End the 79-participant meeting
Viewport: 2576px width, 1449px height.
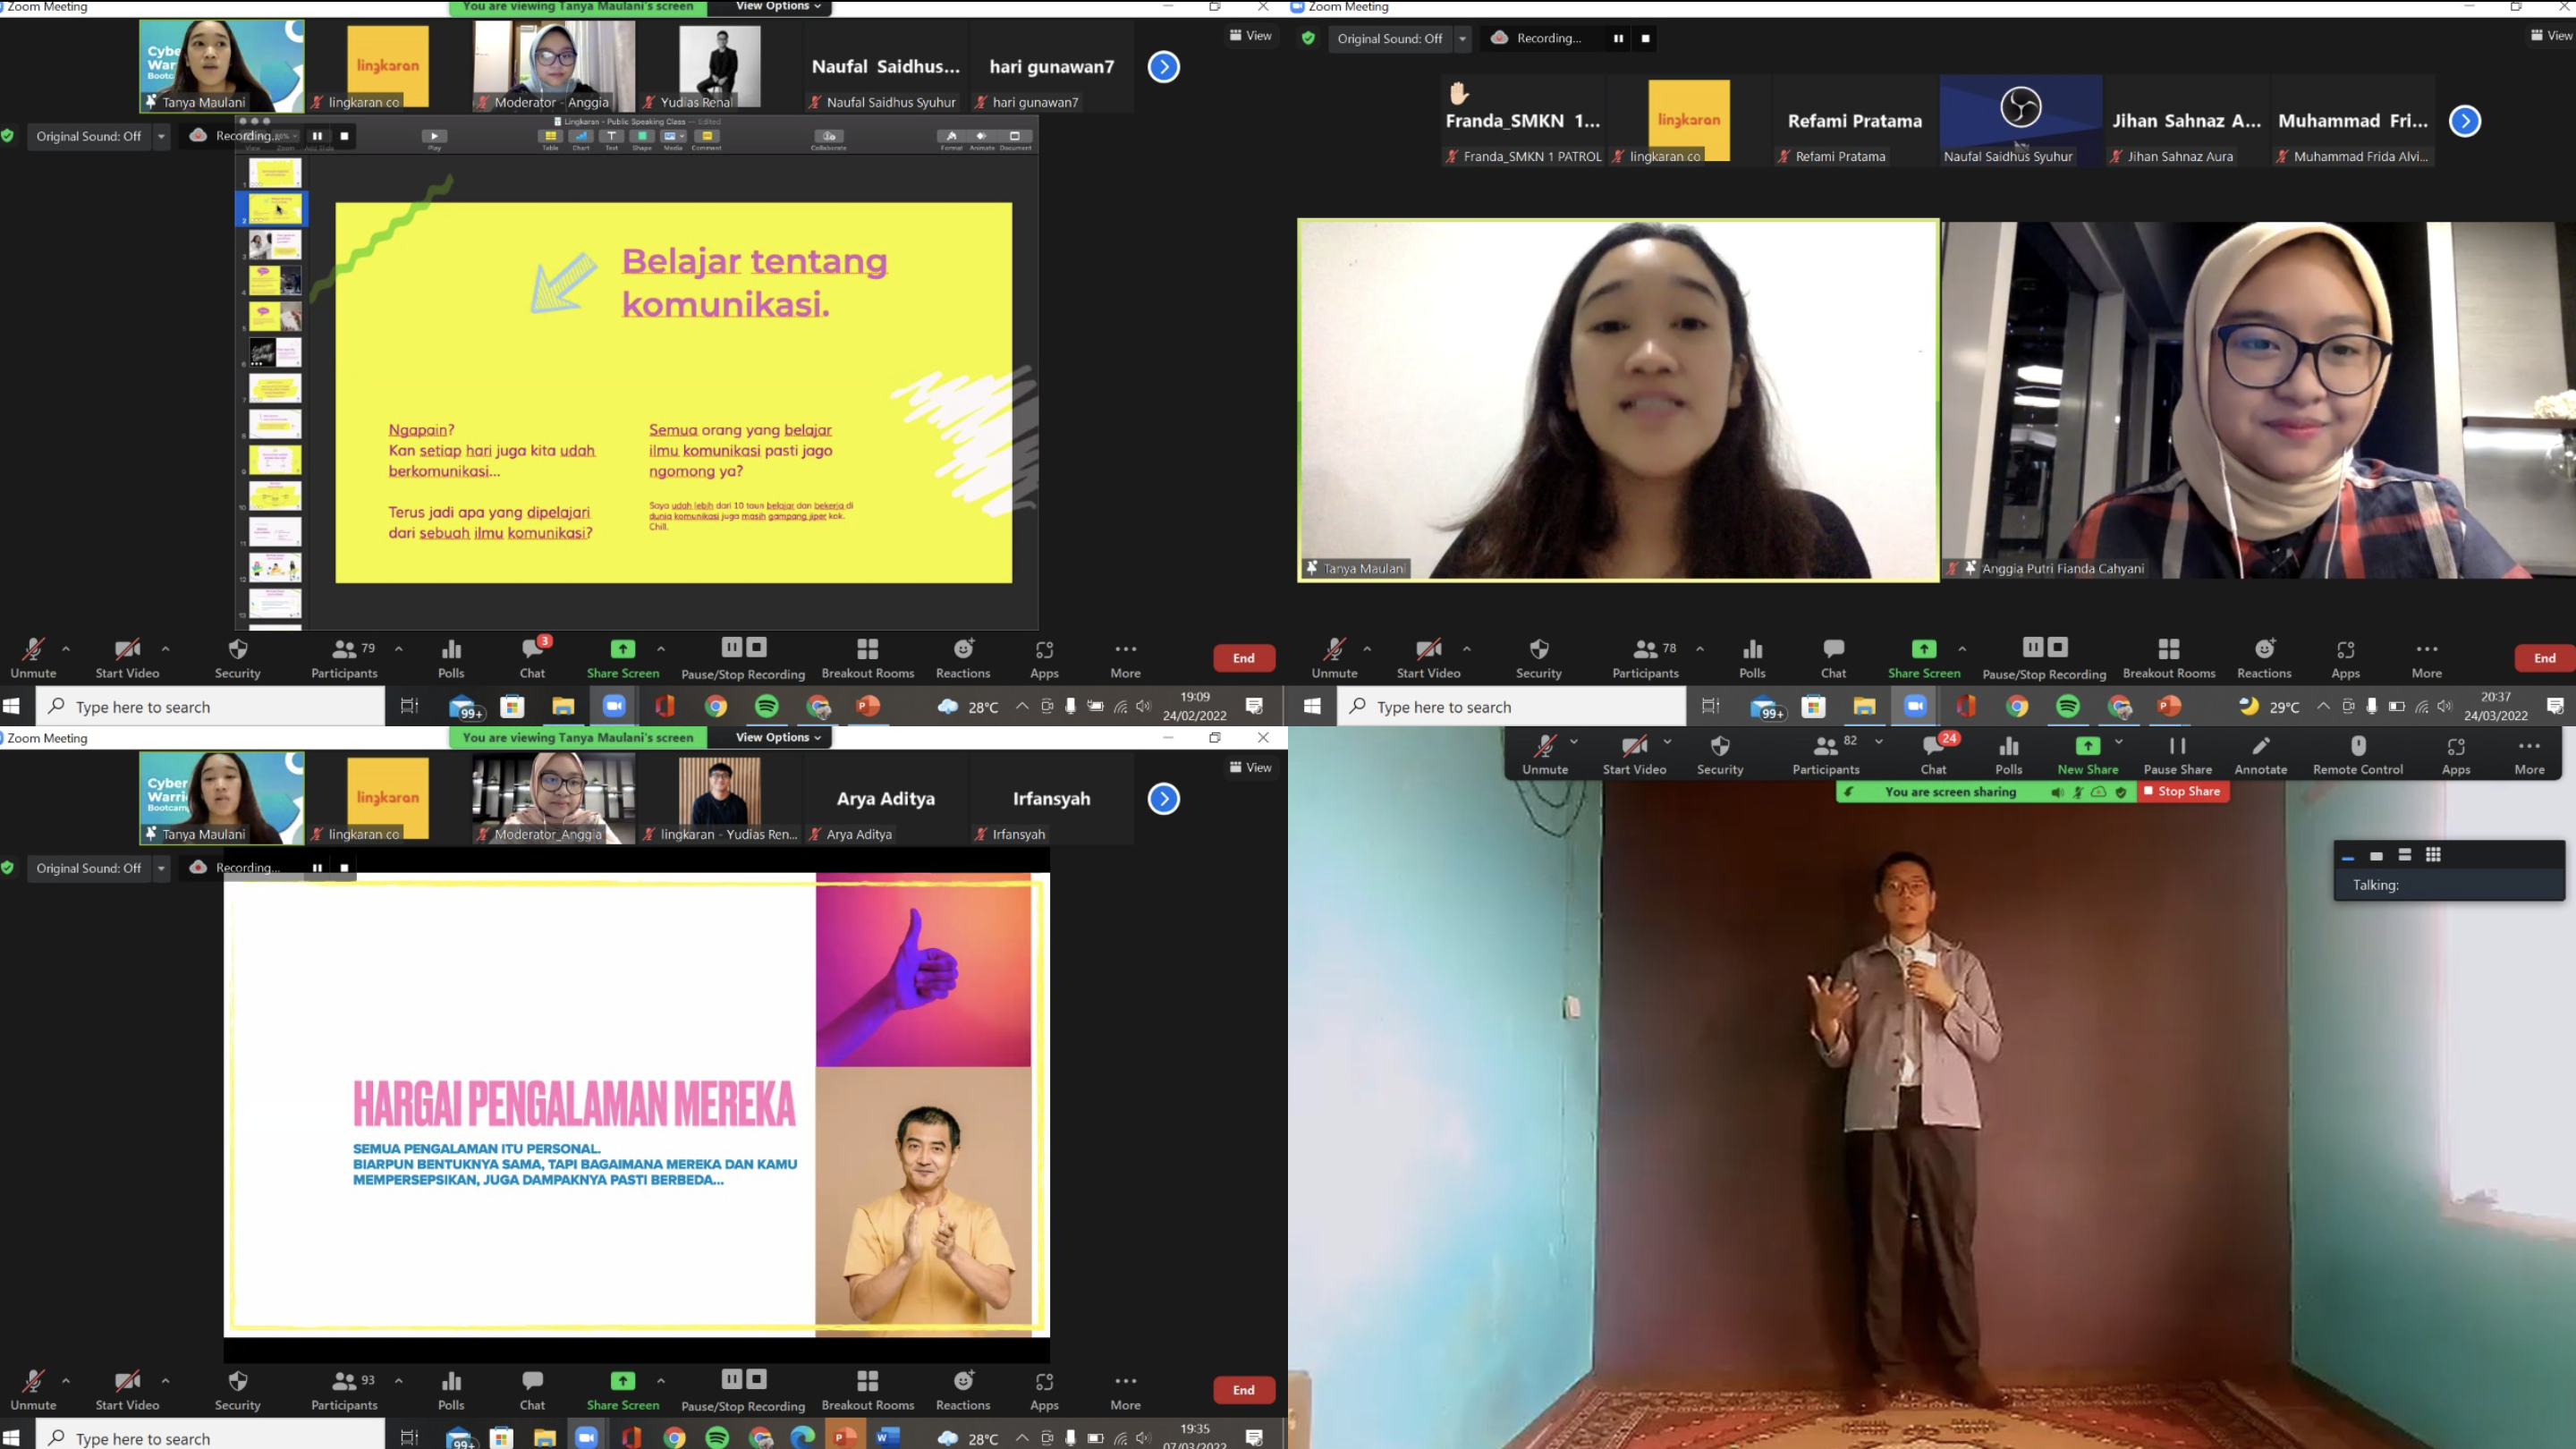[x=1243, y=658]
